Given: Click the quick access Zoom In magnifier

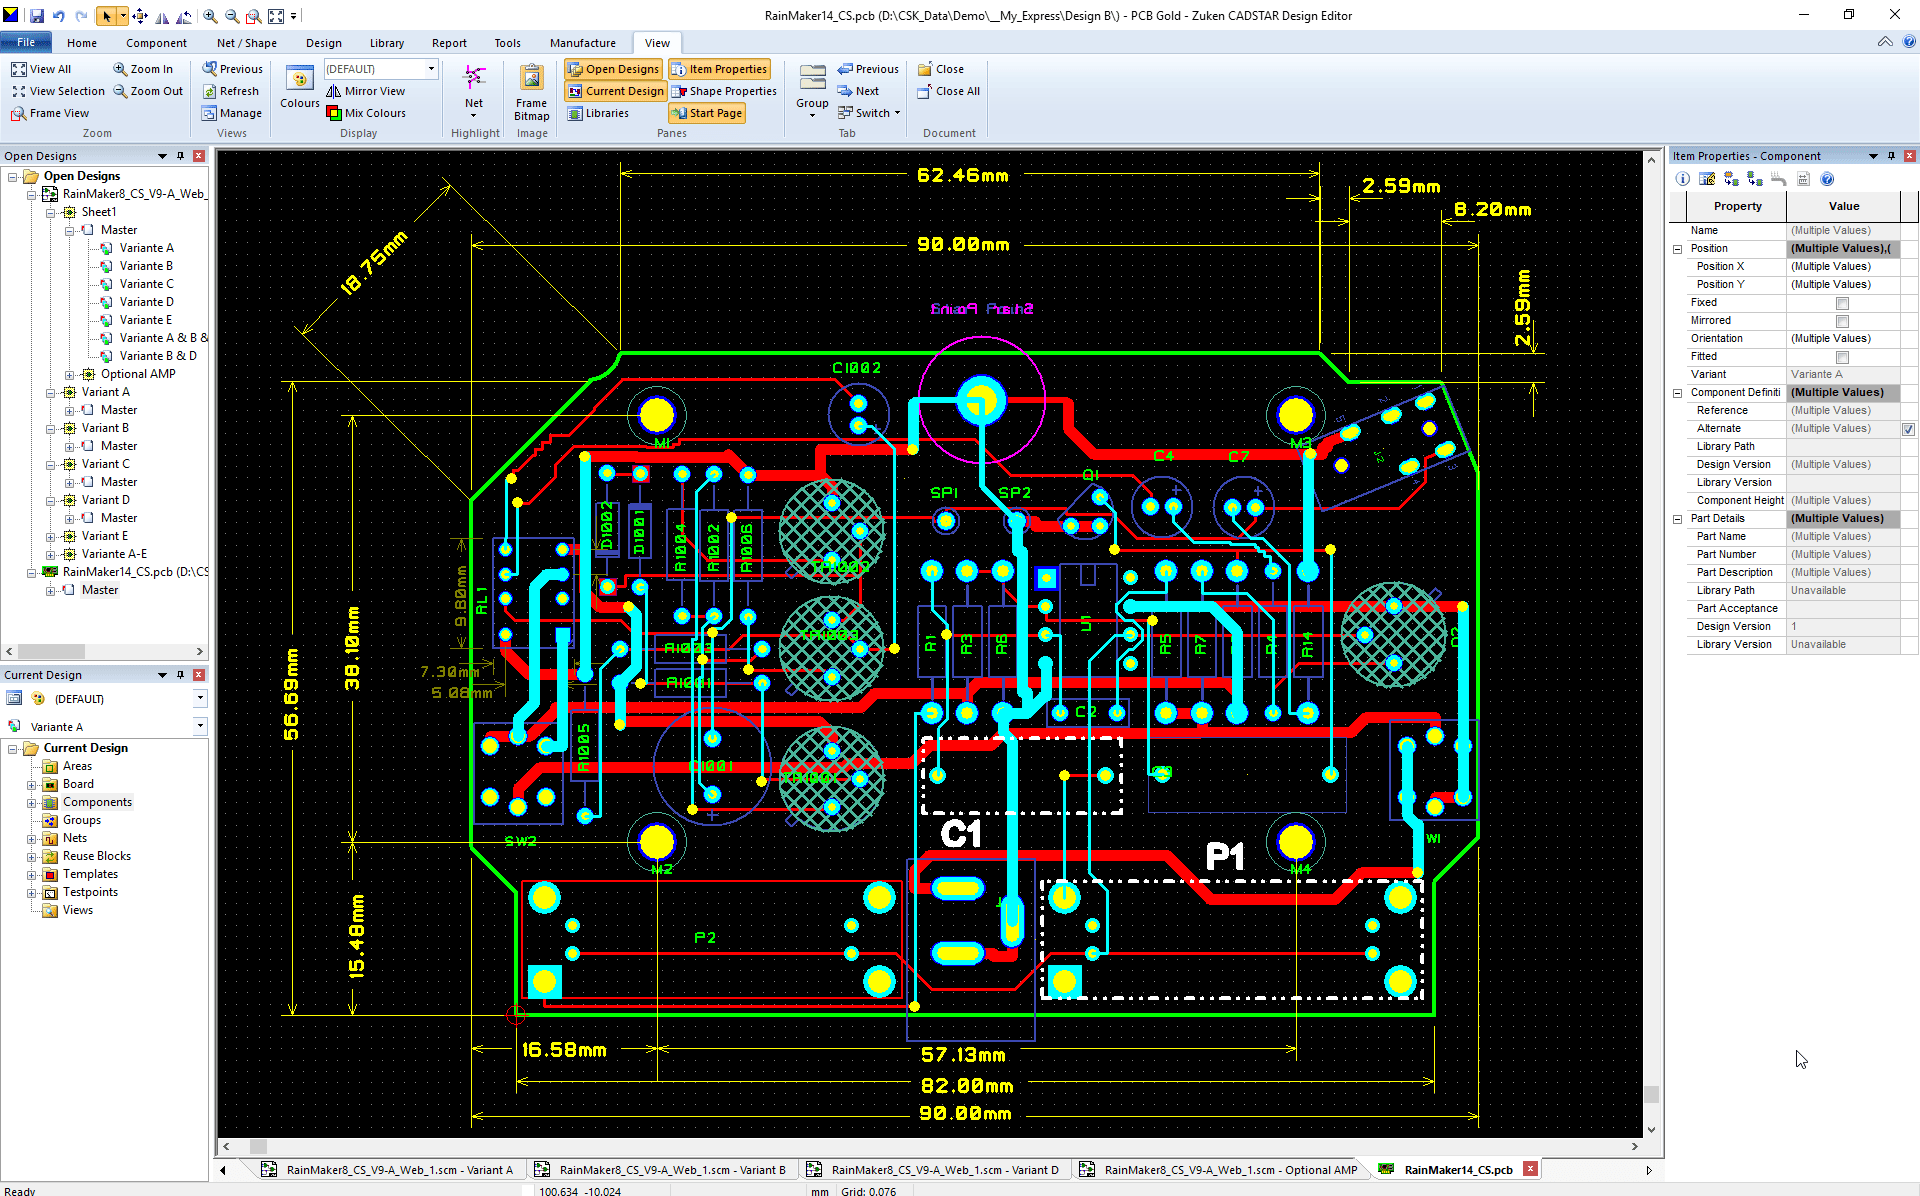Looking at the screenshot, I should click(210, 16).
